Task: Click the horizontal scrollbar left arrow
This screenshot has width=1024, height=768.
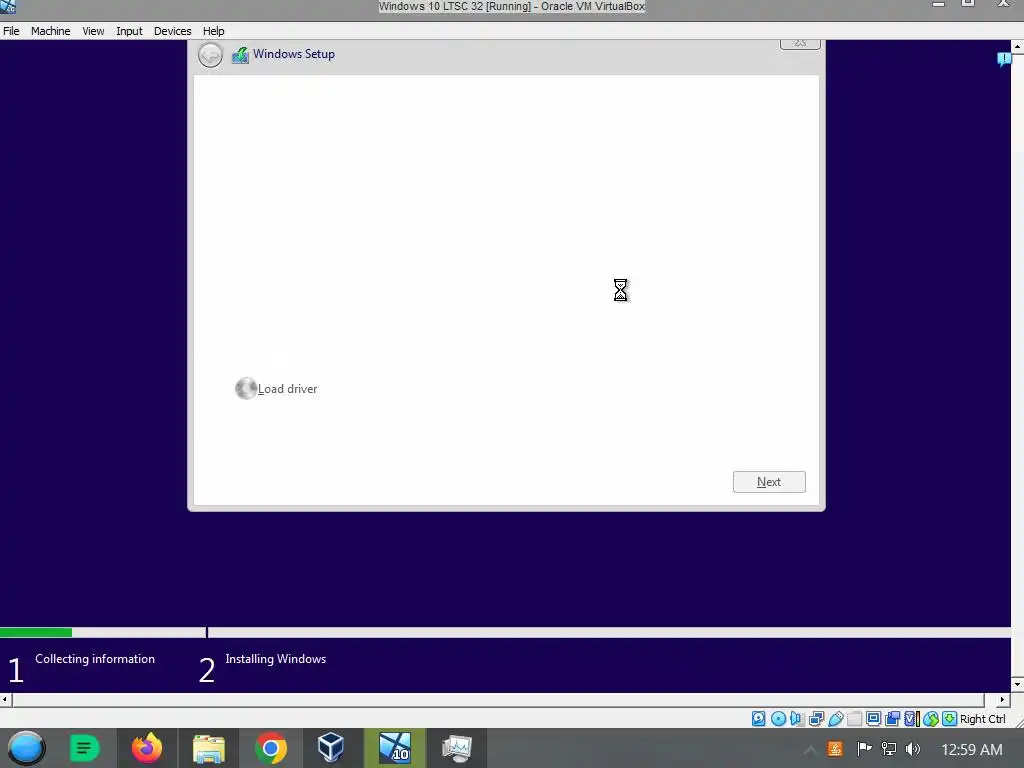Action: coord(5,699)
